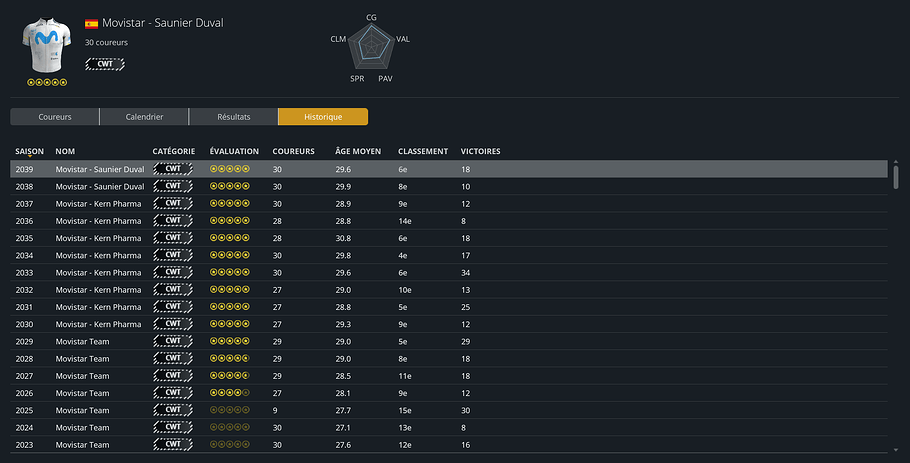Click CWT category icon in 2037 row
This screenshot has width=910, height=463.
click(173, 204)
